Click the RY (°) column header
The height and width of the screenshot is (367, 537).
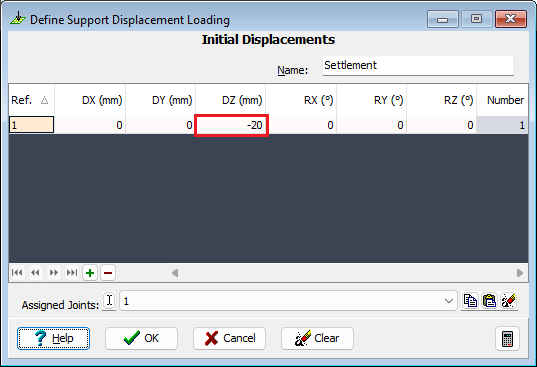[372, 100]
